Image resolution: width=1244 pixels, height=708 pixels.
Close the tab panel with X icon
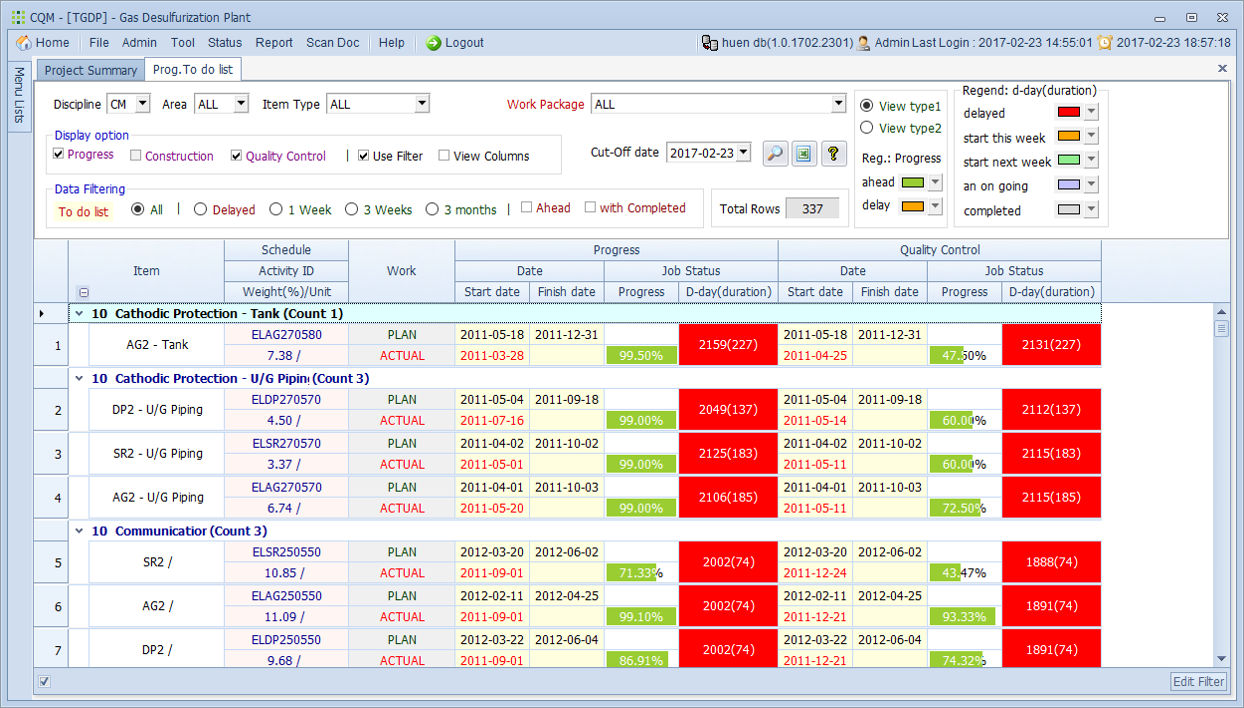pos(1222,69)
